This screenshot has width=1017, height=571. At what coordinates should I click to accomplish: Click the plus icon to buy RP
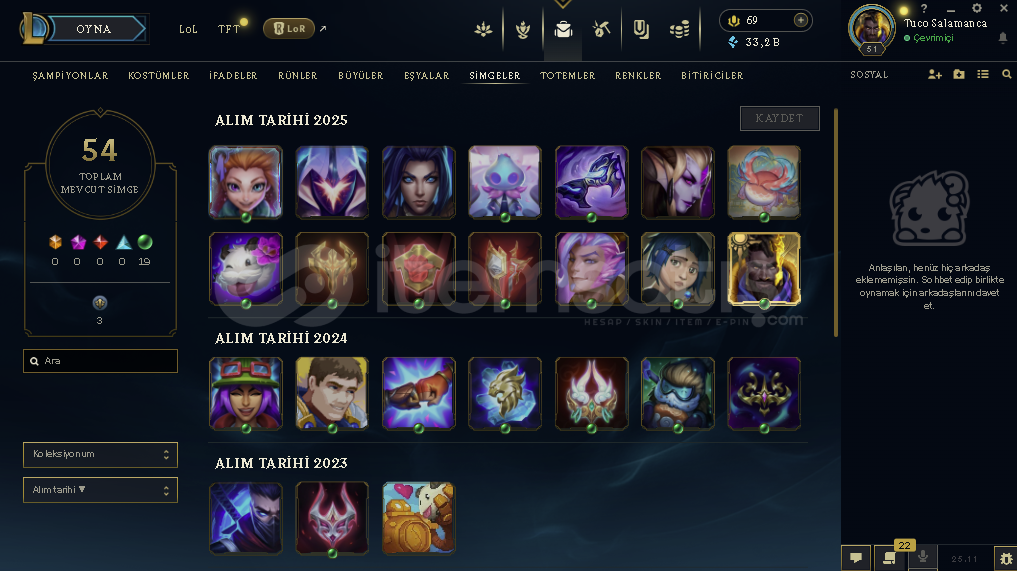click(x=801, y=20)
